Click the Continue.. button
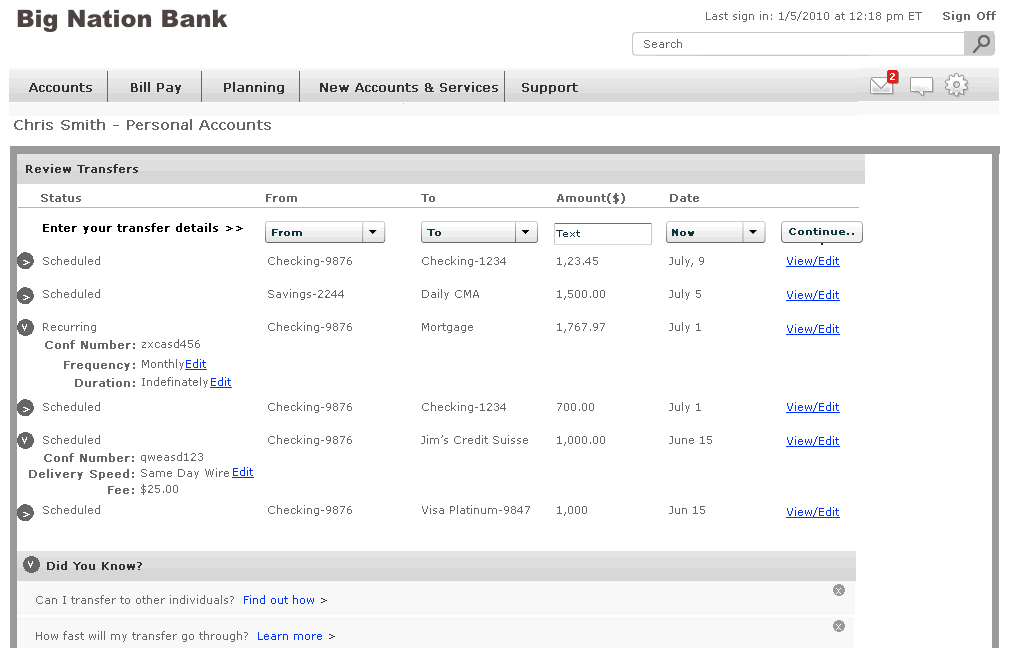This screenshot has height=648, width=1012. 822,232
